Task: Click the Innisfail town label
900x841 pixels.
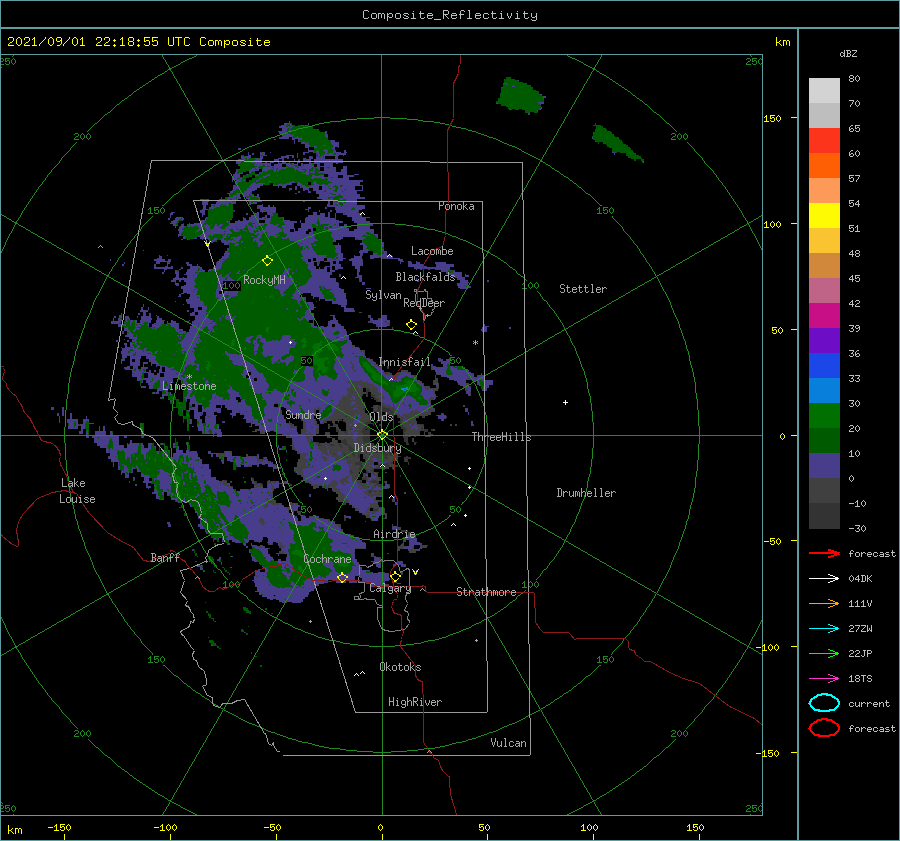Action: pos(404,362)
